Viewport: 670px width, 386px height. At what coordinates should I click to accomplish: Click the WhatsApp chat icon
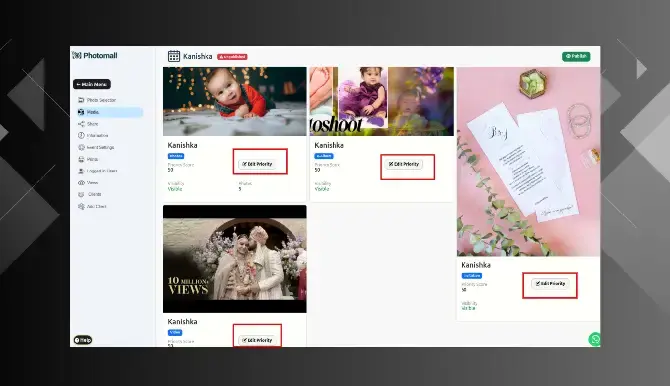coord(594,339)
